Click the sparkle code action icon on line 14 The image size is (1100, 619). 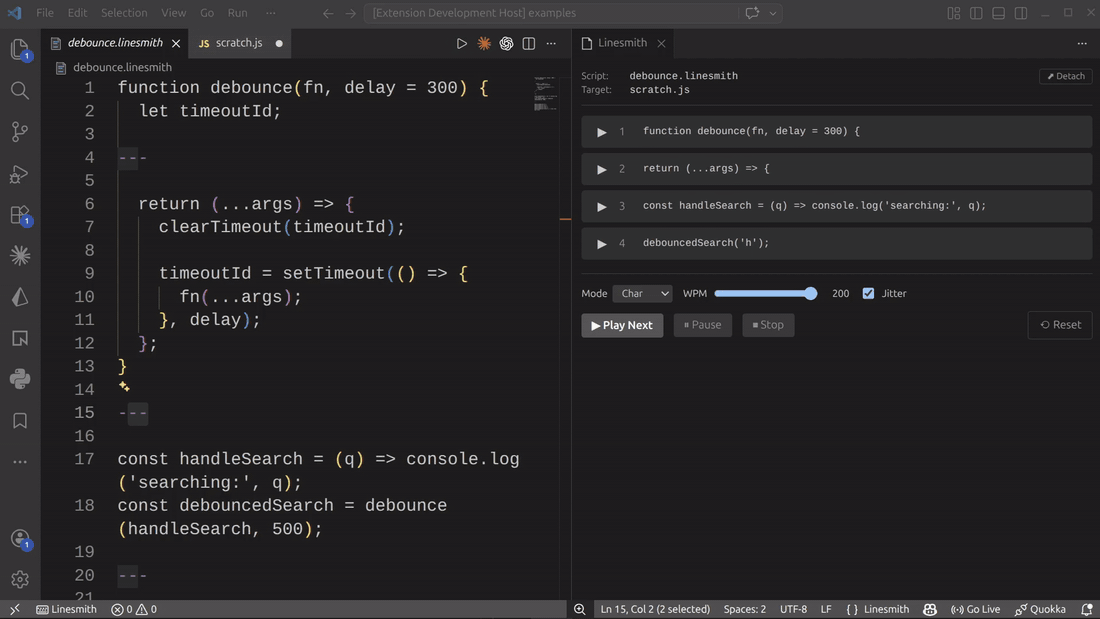(124, 387)
